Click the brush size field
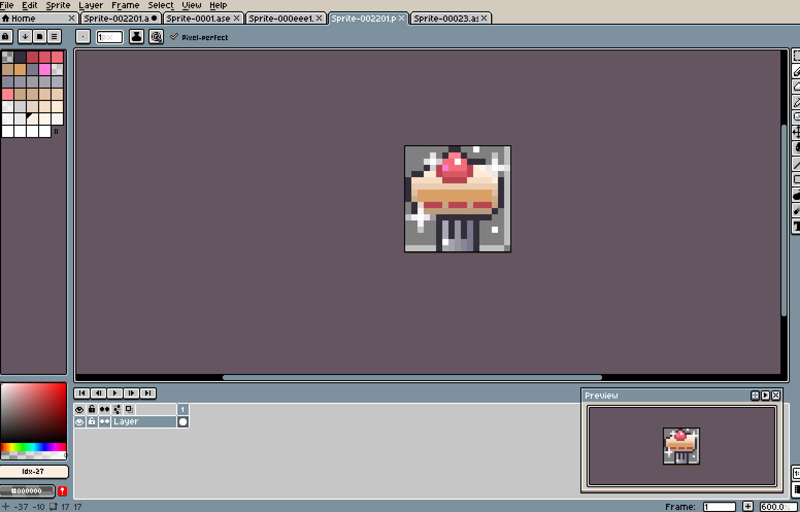The height and width of the screenshot is (512, 800). coord(110,37)
